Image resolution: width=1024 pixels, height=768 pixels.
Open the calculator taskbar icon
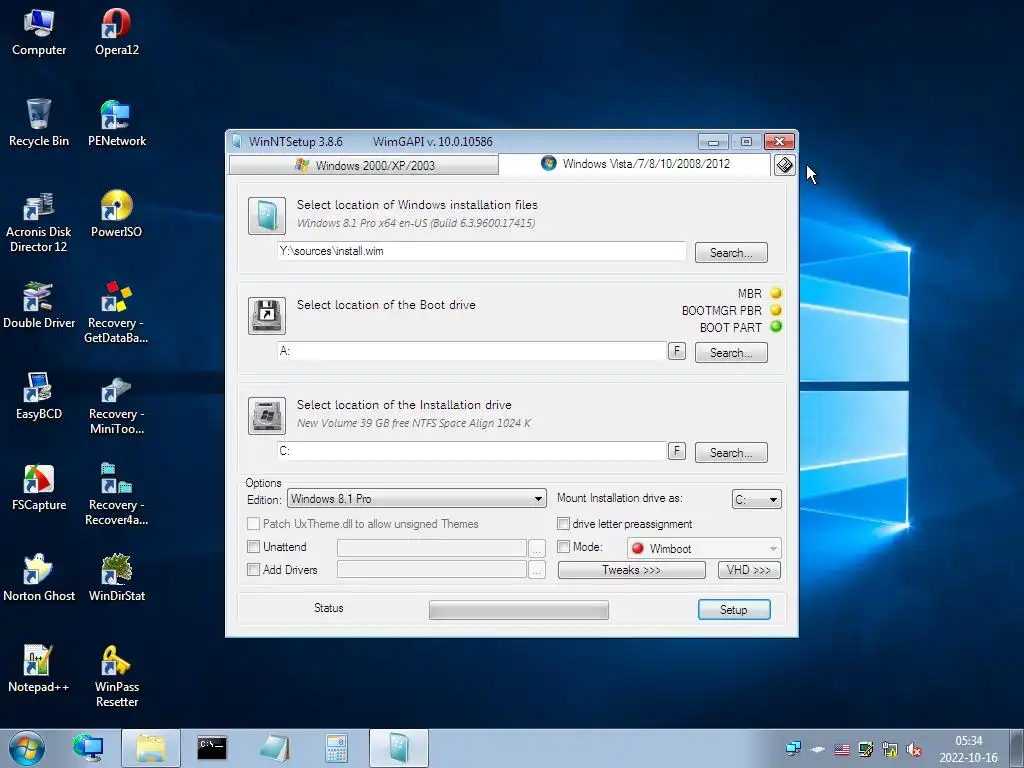pos(336,748)
